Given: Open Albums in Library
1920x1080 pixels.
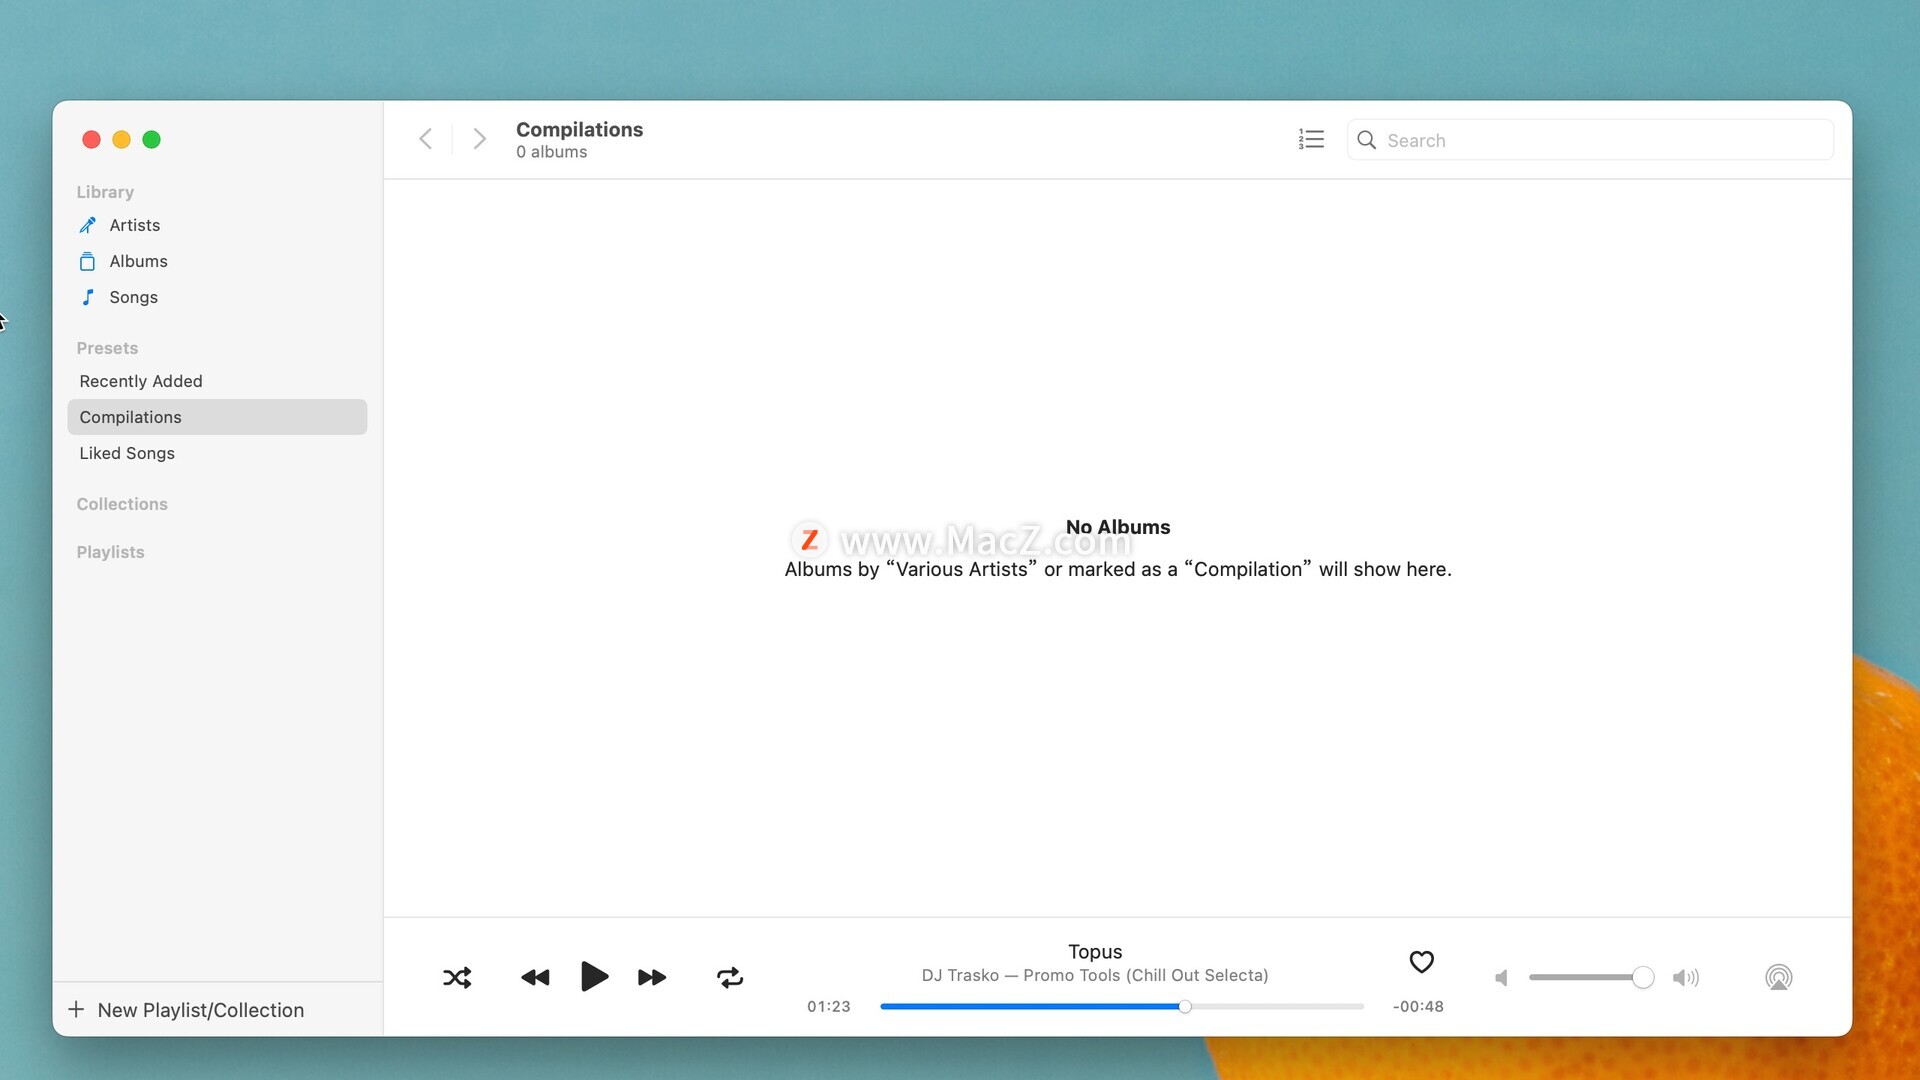Looking at the screenshot, I should point(217,261).
